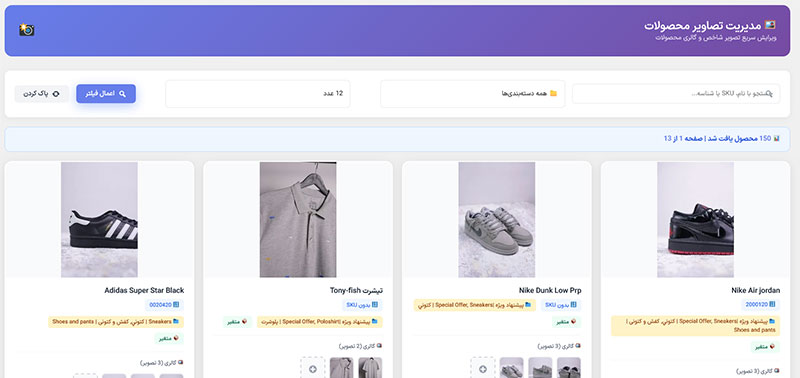Click the SKU barcode icon on Nike Dunk Low

[573, 305]
